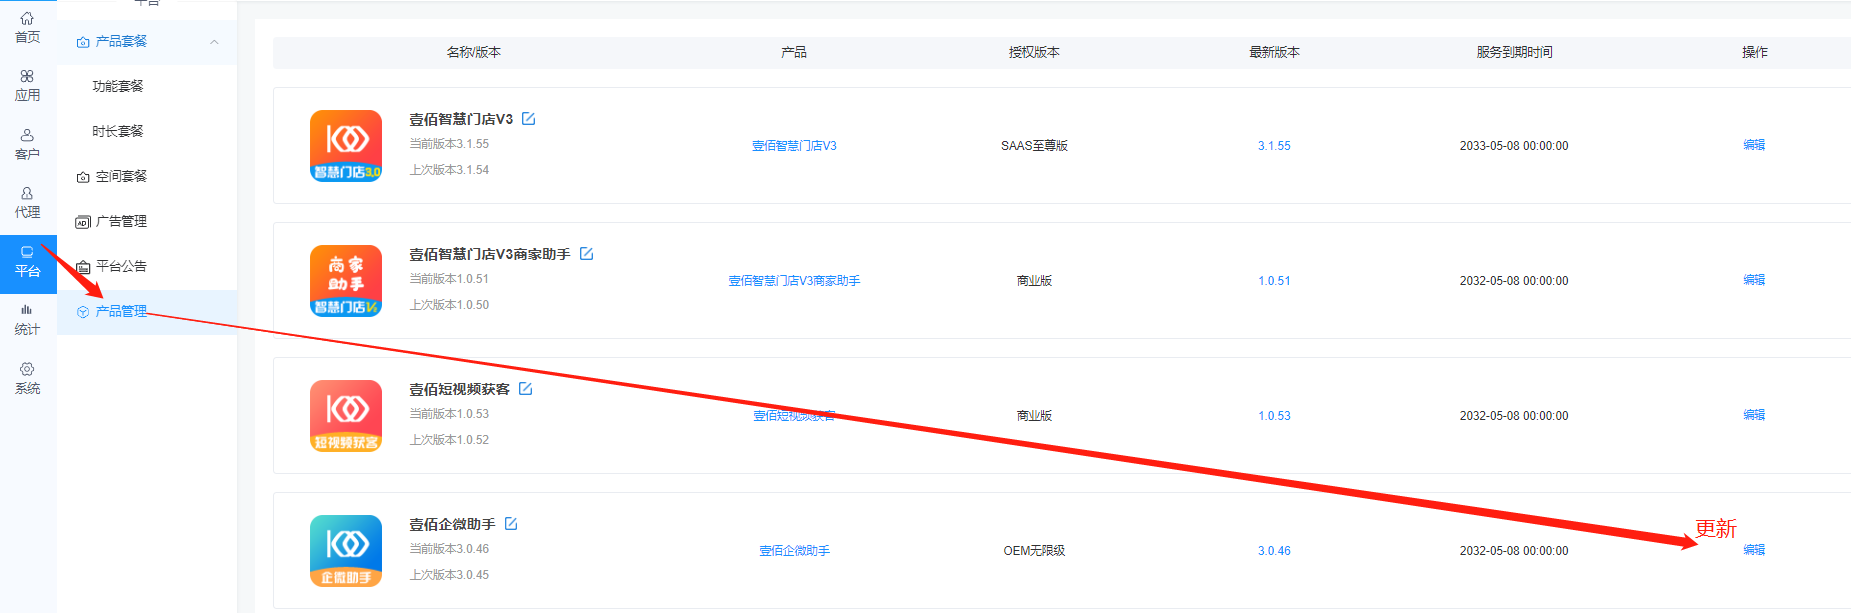The width and height of the screenshot is (1851, 613).
Task: Click the SAAS至尊版 license cell
Action: (1034, 146)
